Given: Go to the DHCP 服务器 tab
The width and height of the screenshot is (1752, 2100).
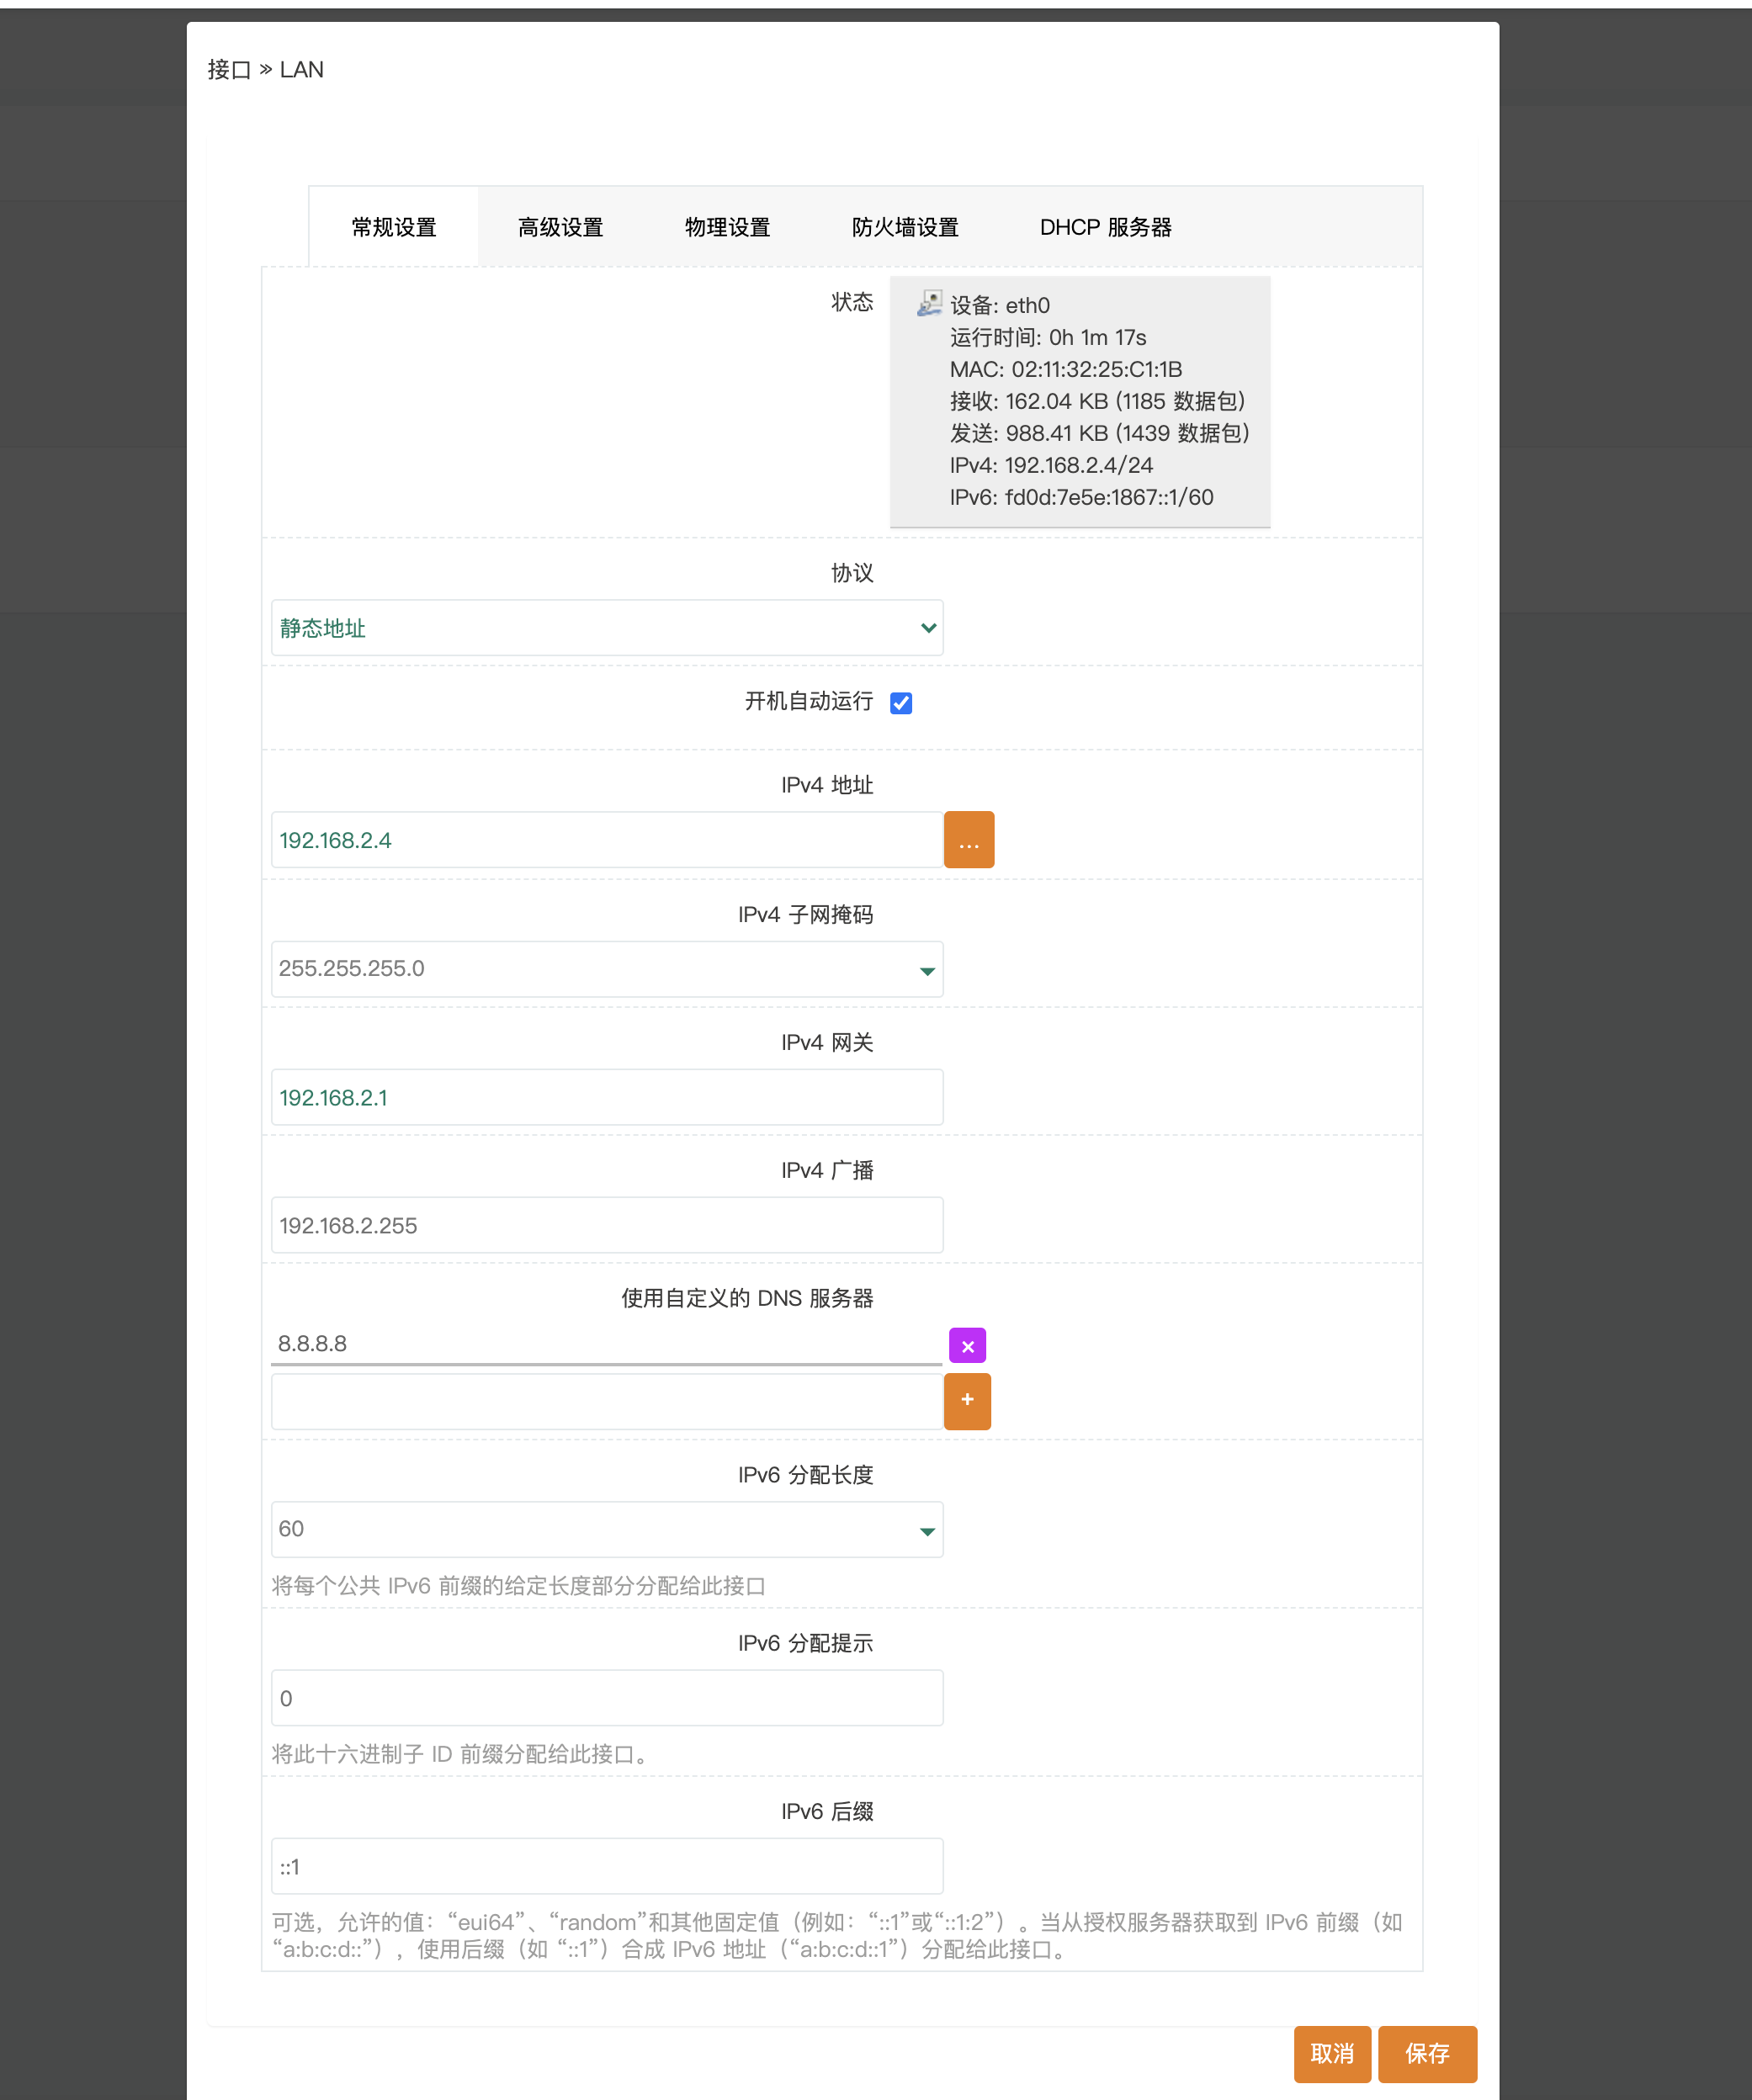Looking at the screenshot, I should tap(1105, 227).
